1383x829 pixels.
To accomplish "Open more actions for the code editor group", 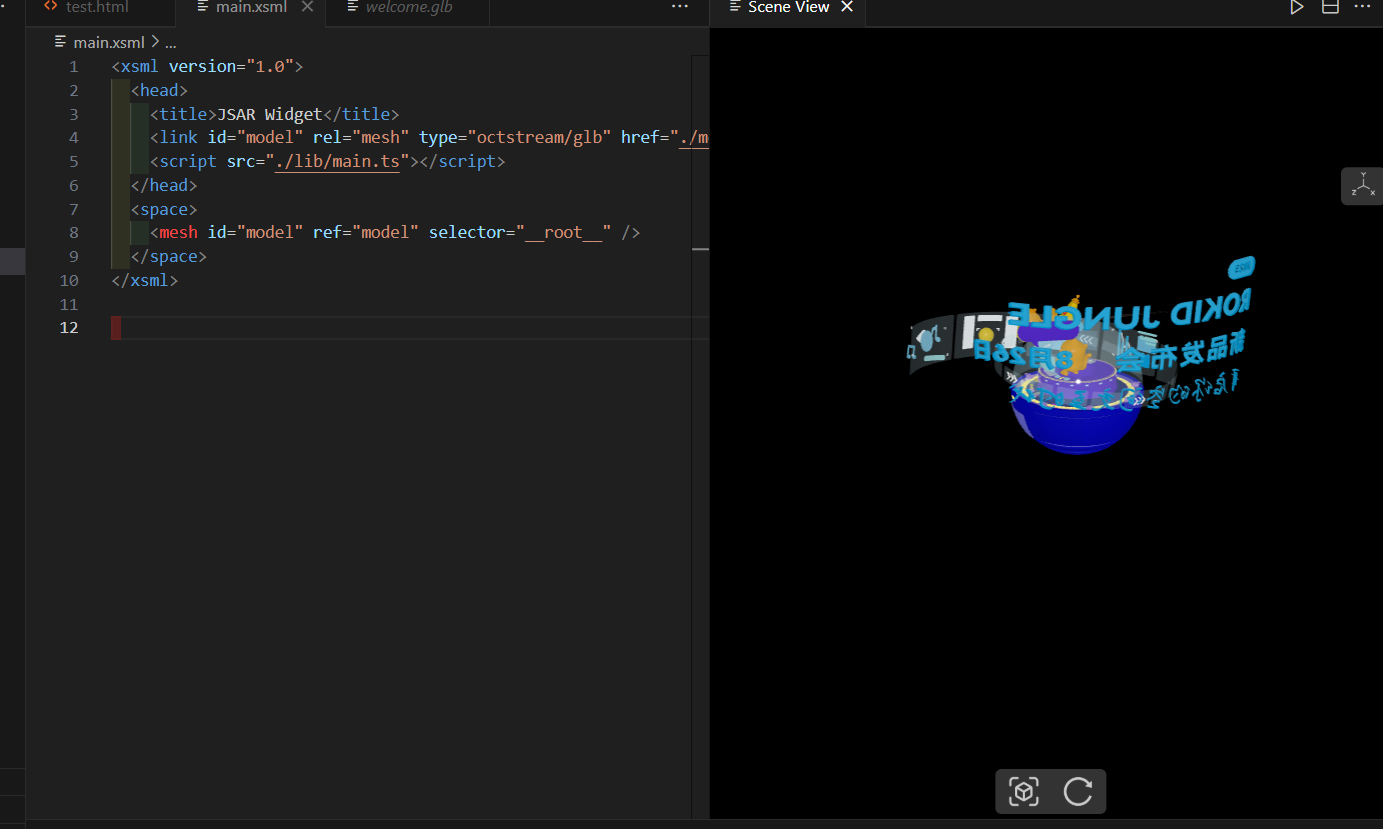I will click(680, 7).
